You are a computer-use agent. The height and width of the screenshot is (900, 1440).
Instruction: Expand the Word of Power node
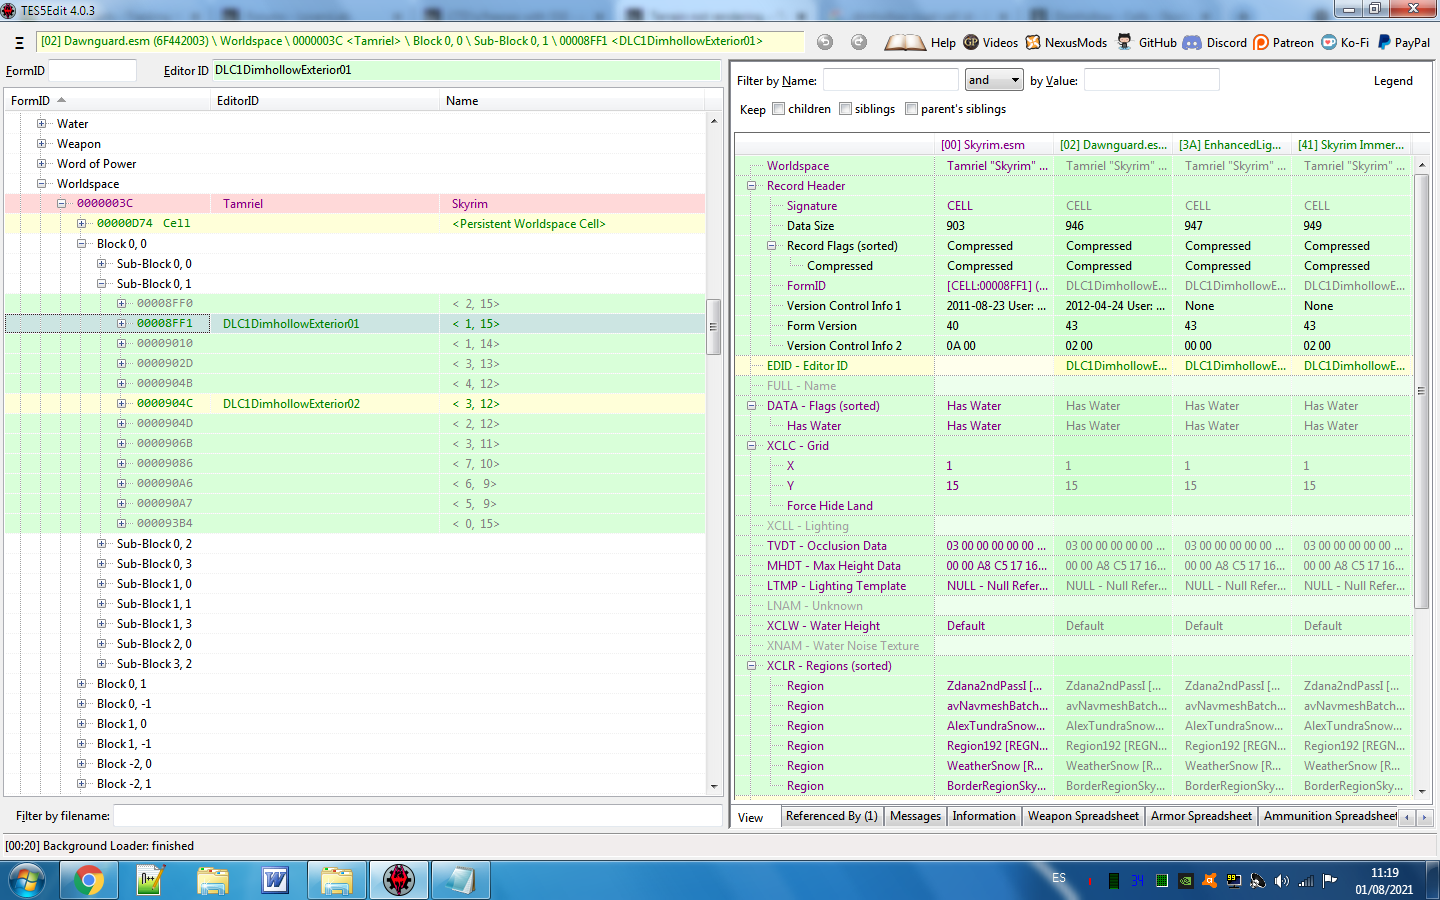pyautogui.click(x=42, y=164)
